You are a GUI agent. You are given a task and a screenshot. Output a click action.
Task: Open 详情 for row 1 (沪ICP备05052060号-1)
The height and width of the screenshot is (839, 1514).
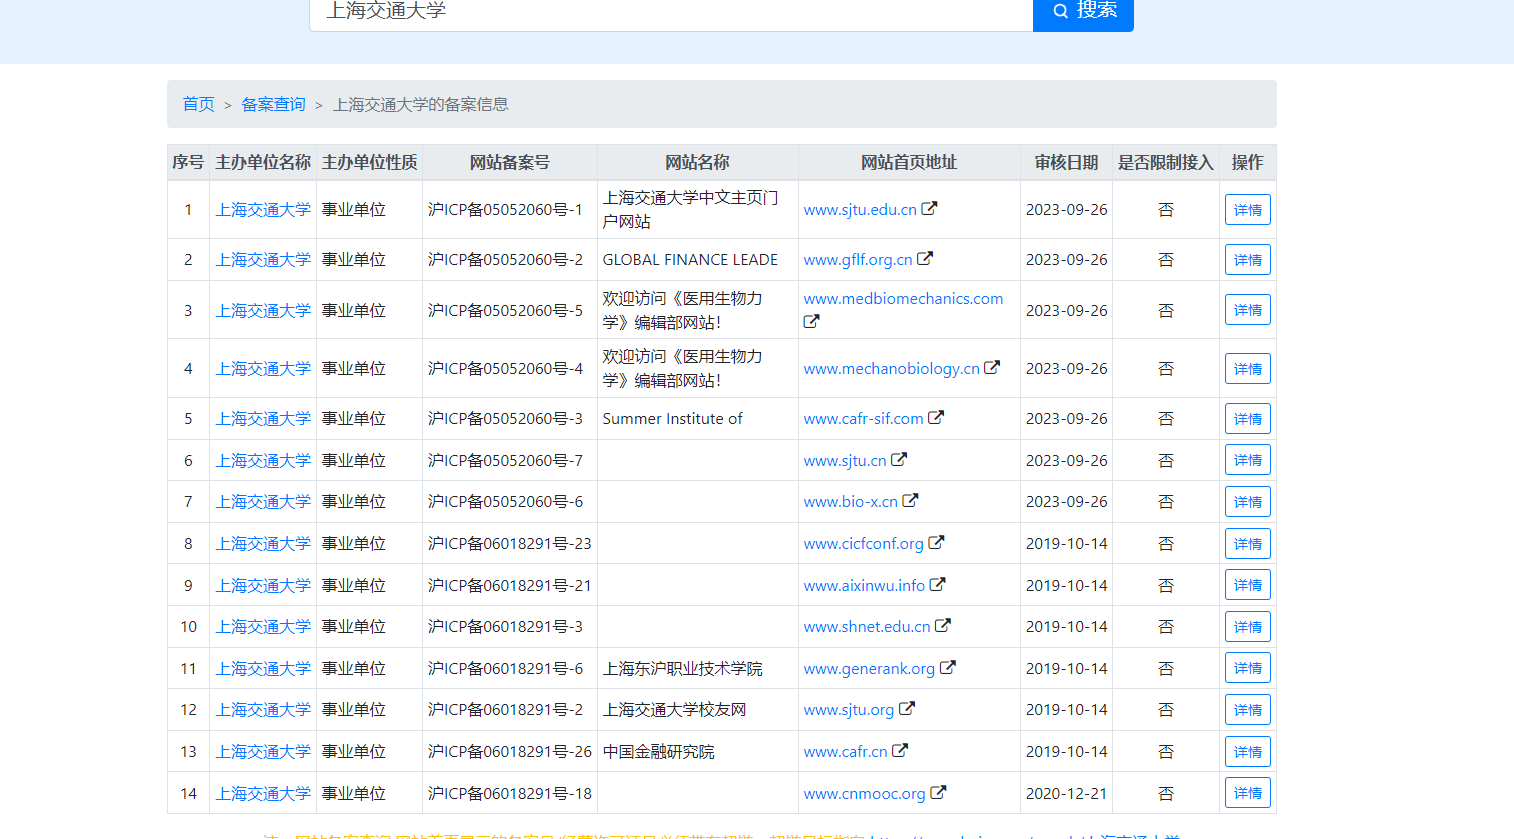[x=1247, y=210]
